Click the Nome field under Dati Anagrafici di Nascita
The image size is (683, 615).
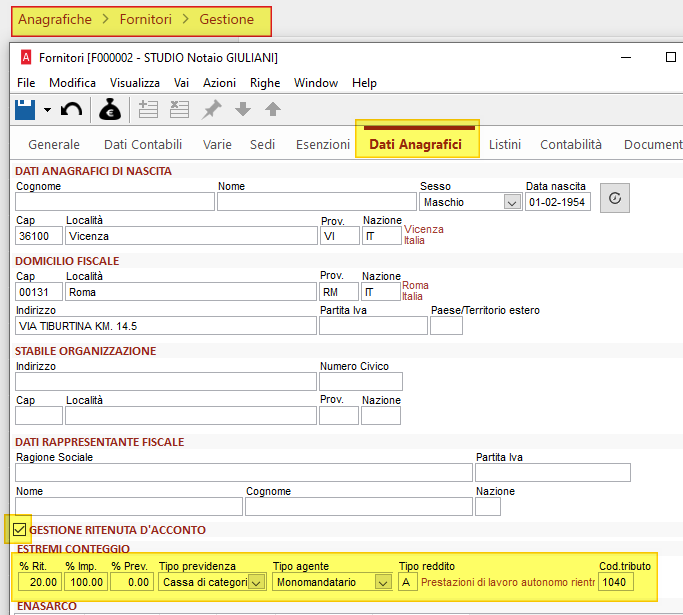click(317, 202)
